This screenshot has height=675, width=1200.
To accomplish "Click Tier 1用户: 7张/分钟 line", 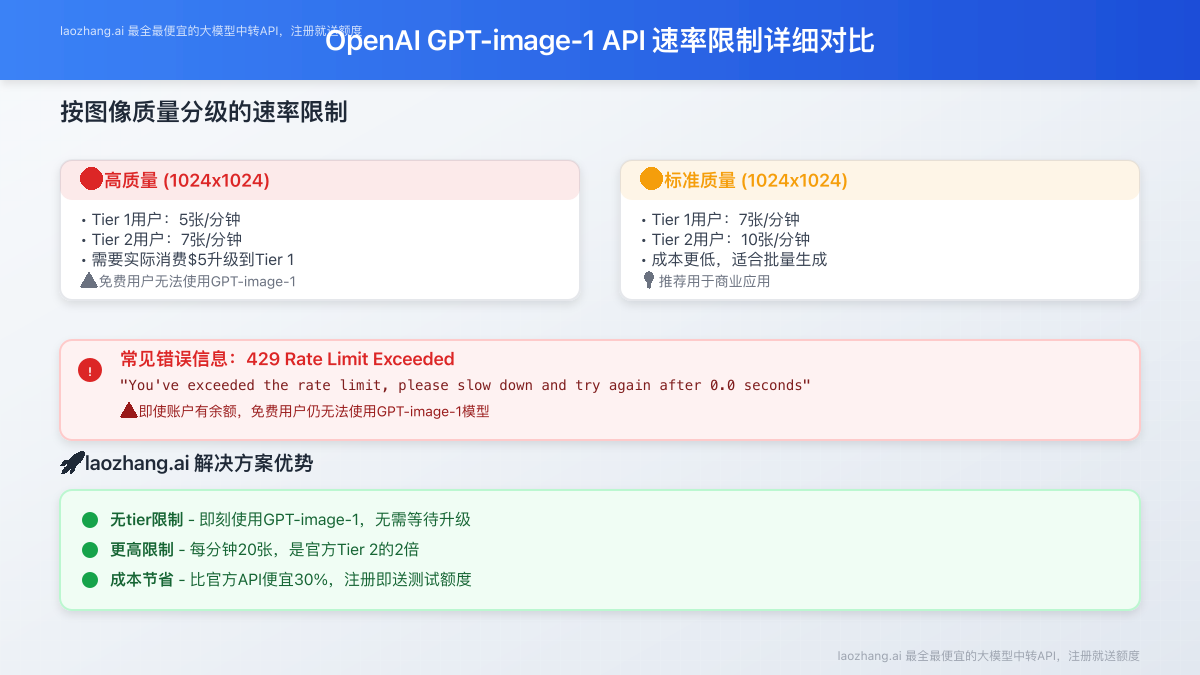I will point(720,220).
